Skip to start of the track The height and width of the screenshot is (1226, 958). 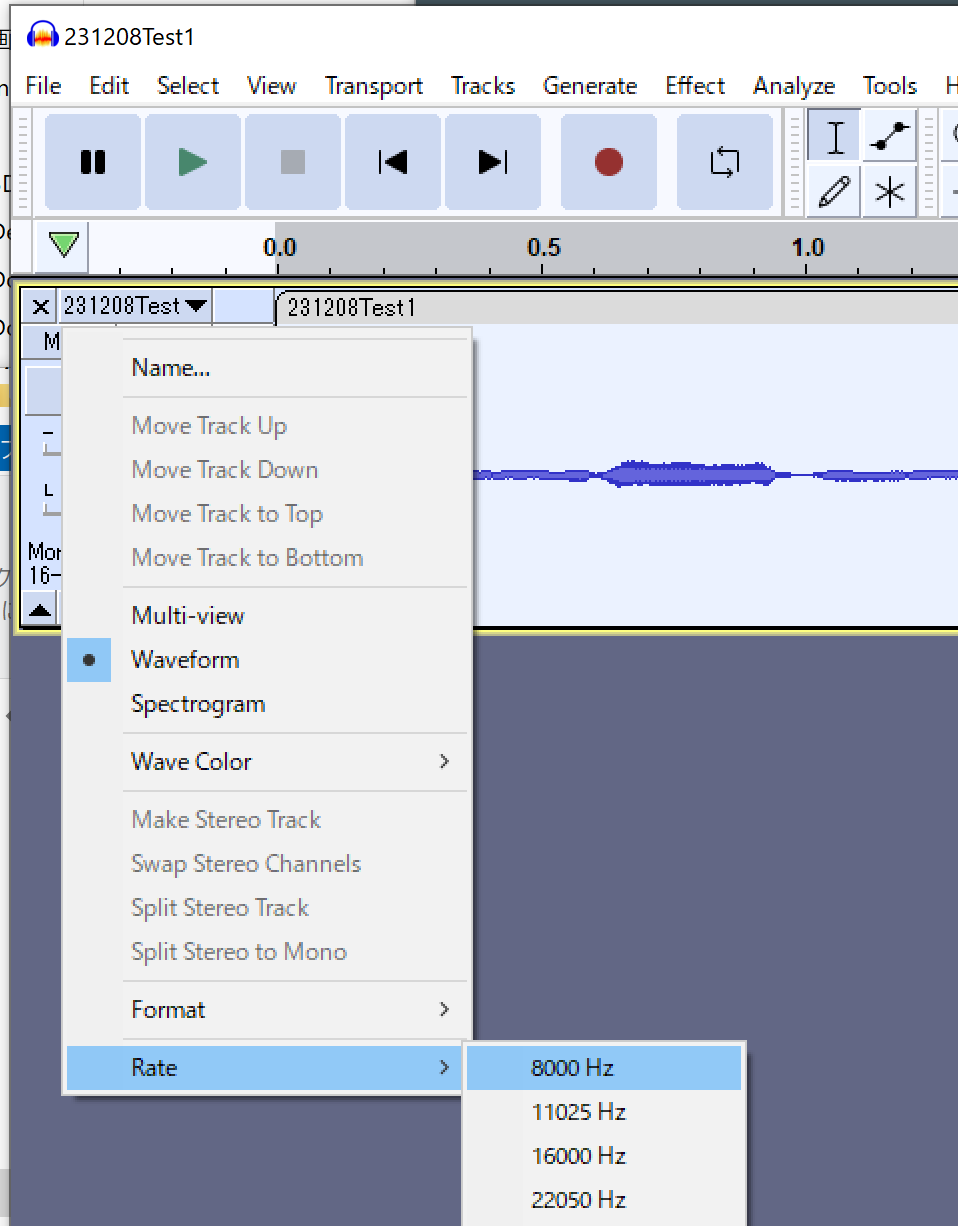(x=393, y=162)
